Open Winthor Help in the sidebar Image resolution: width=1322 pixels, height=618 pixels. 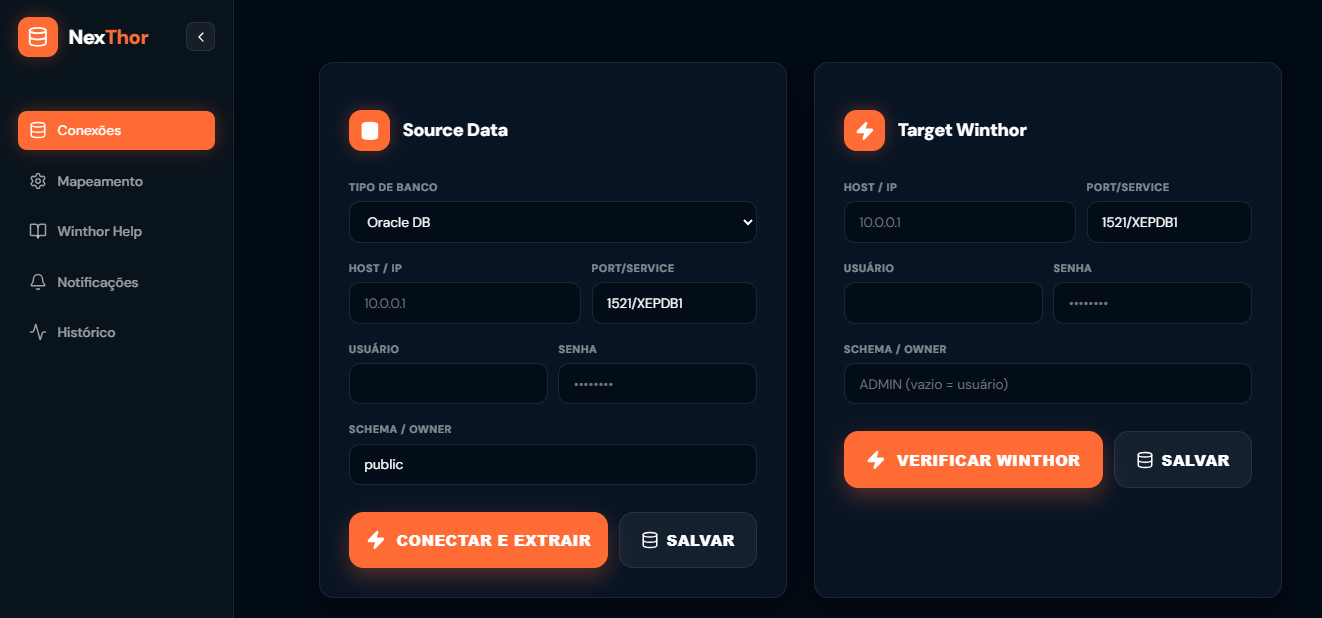(x=116, y=231)
